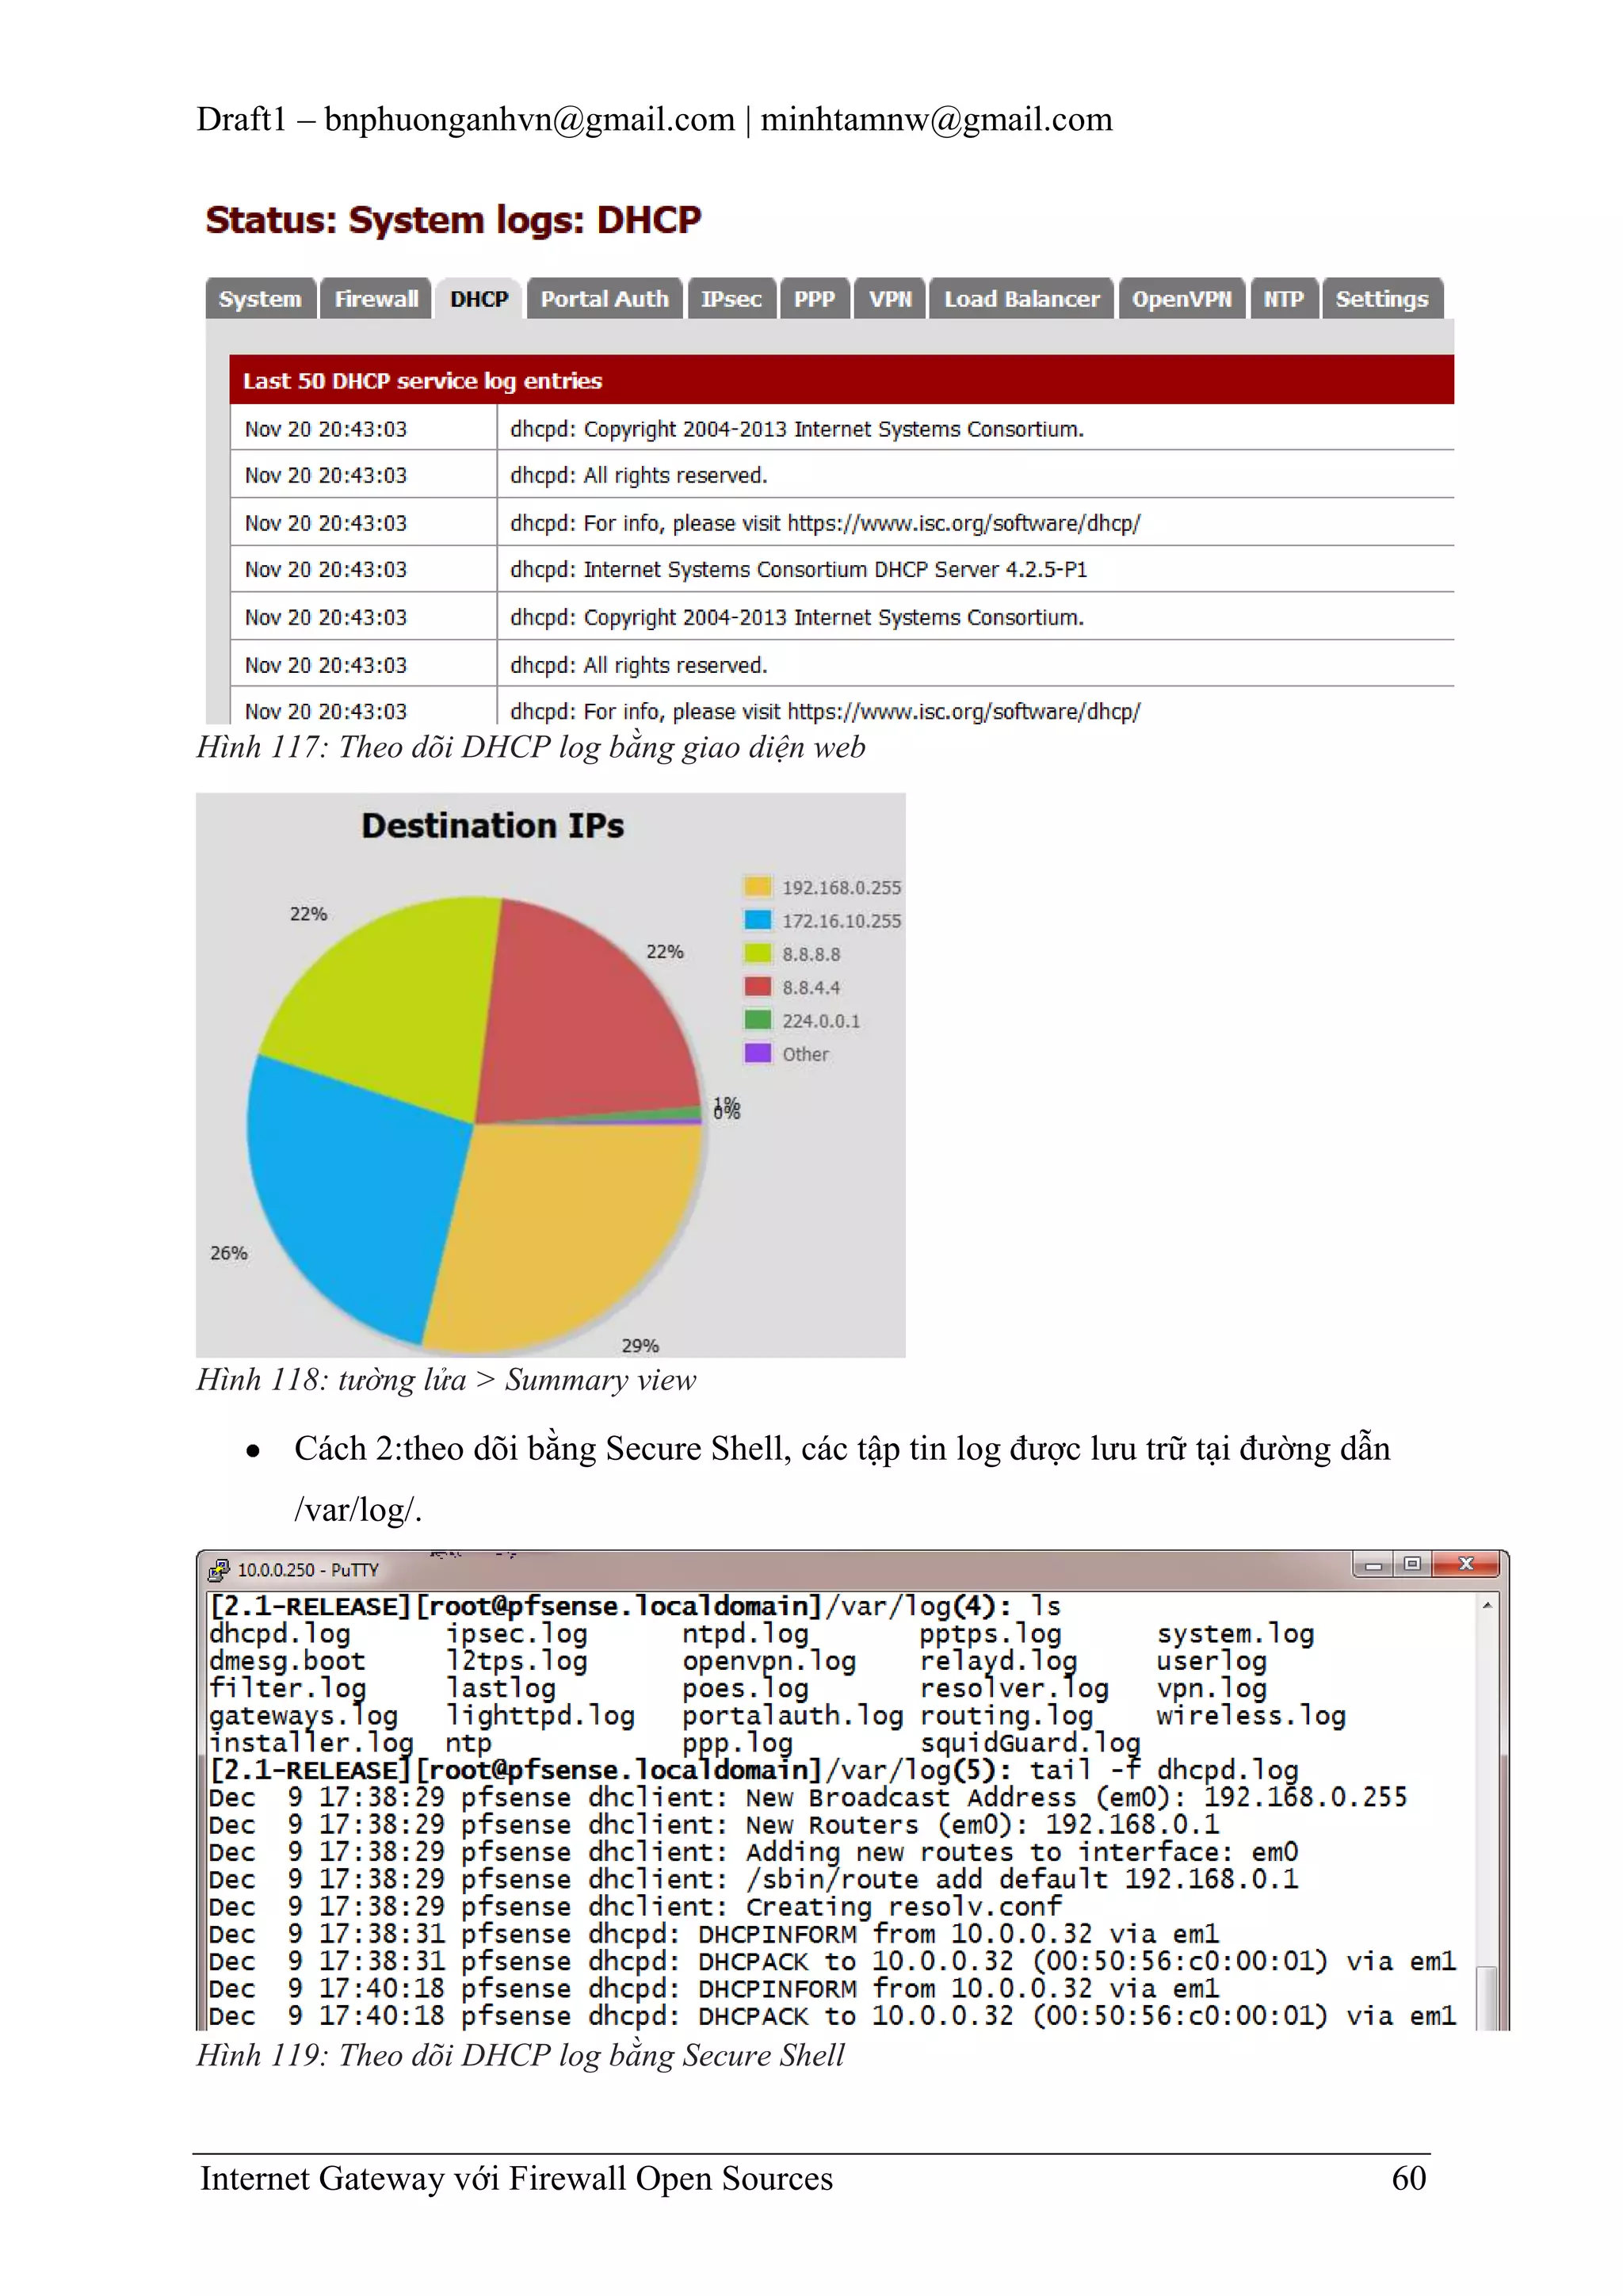This screenshot has height=2296, width=1623.
Task: Click the '10.0.0.250 - PuTTY' window title
Action: tap(308, 1570)
